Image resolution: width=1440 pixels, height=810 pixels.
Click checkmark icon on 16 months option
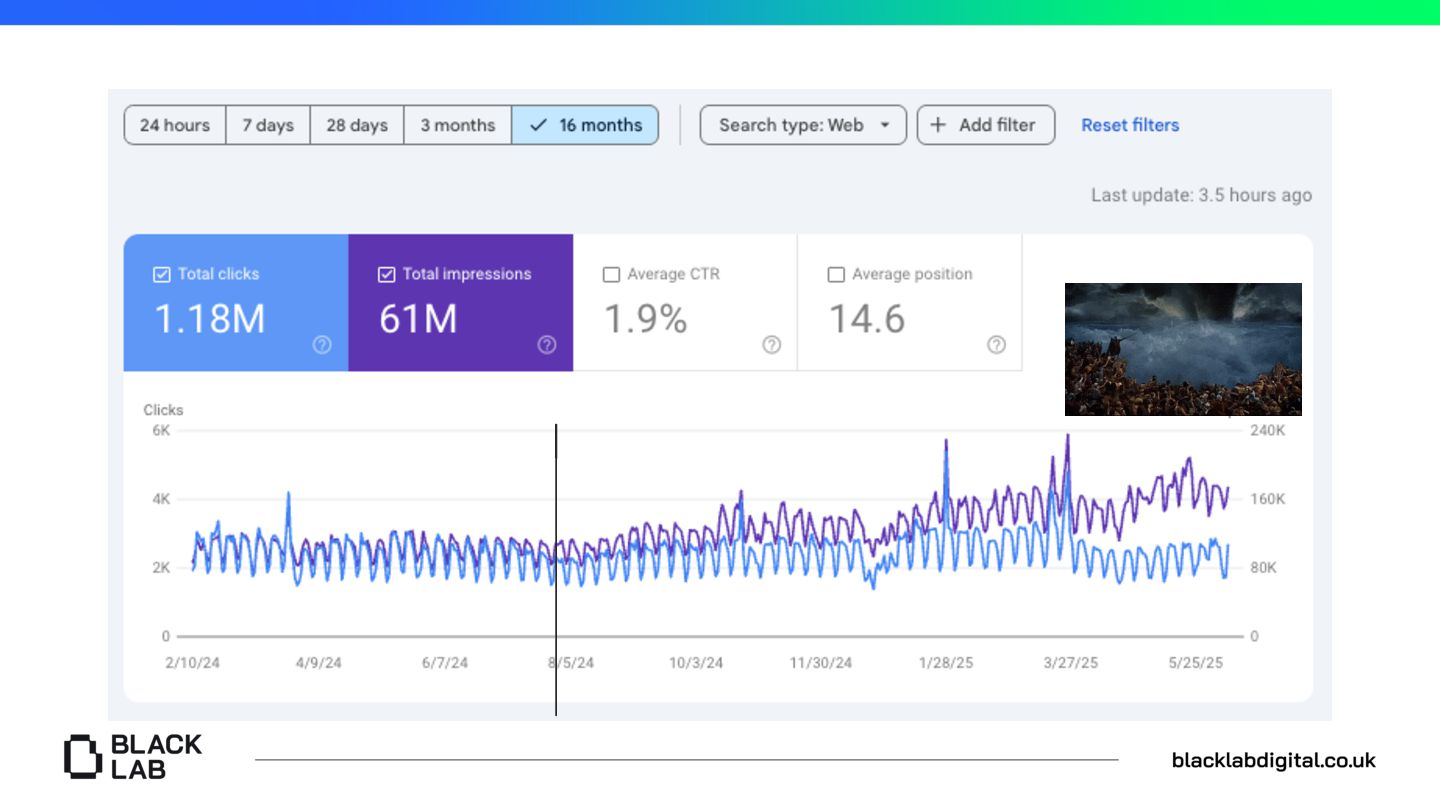(x=538, y=125)
